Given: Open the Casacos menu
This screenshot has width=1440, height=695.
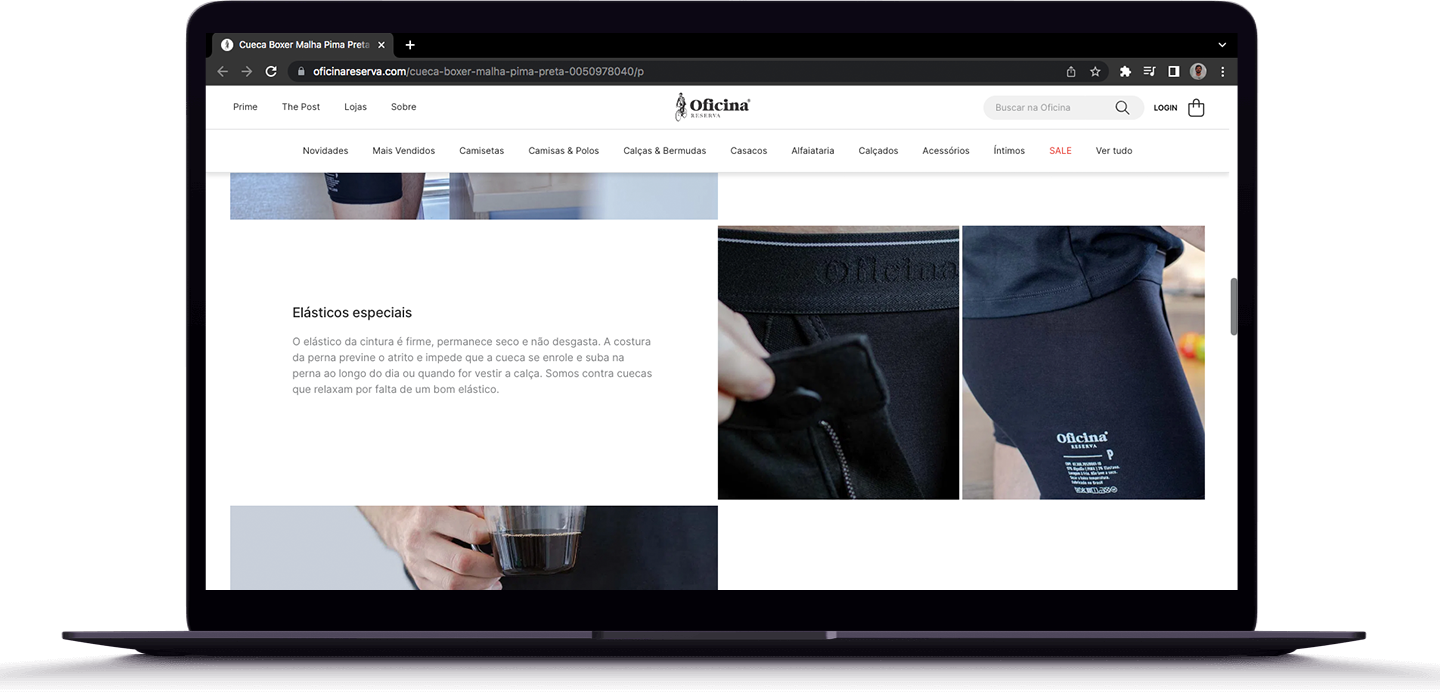Looking at the screenshot, I should [749, 151].
